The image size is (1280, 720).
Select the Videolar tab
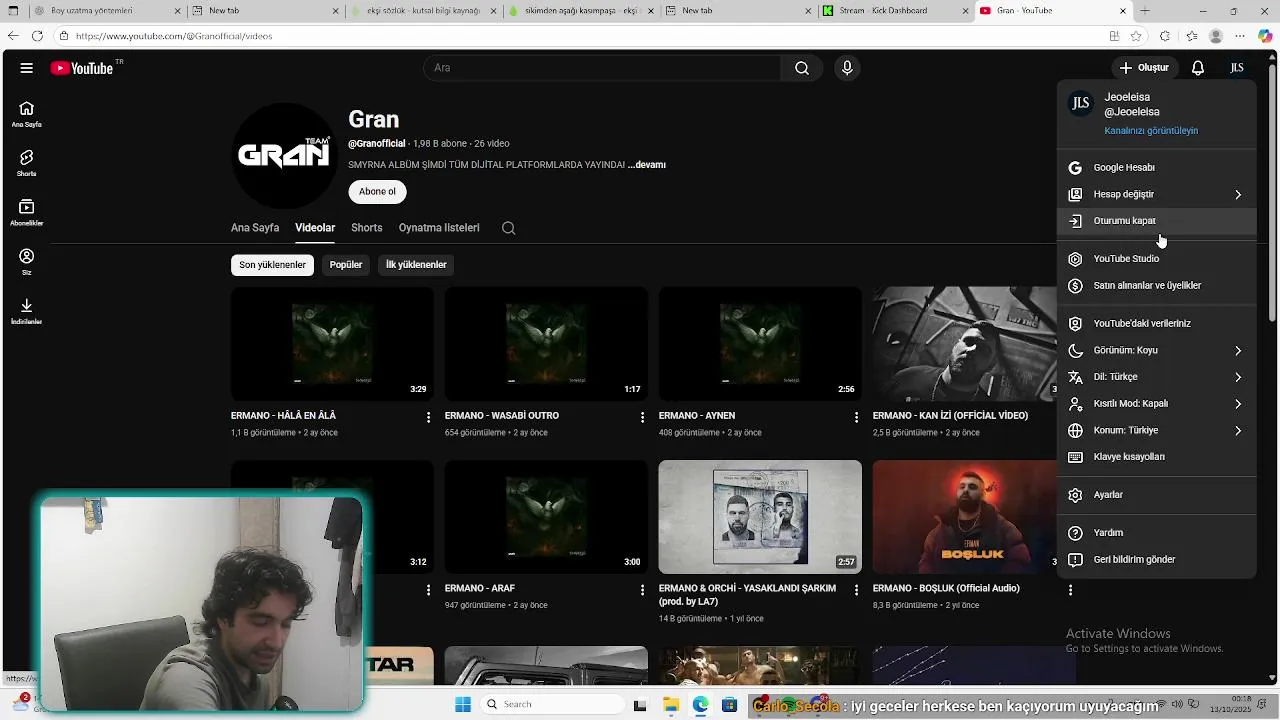pyautogui.click(x=315, y=228)
